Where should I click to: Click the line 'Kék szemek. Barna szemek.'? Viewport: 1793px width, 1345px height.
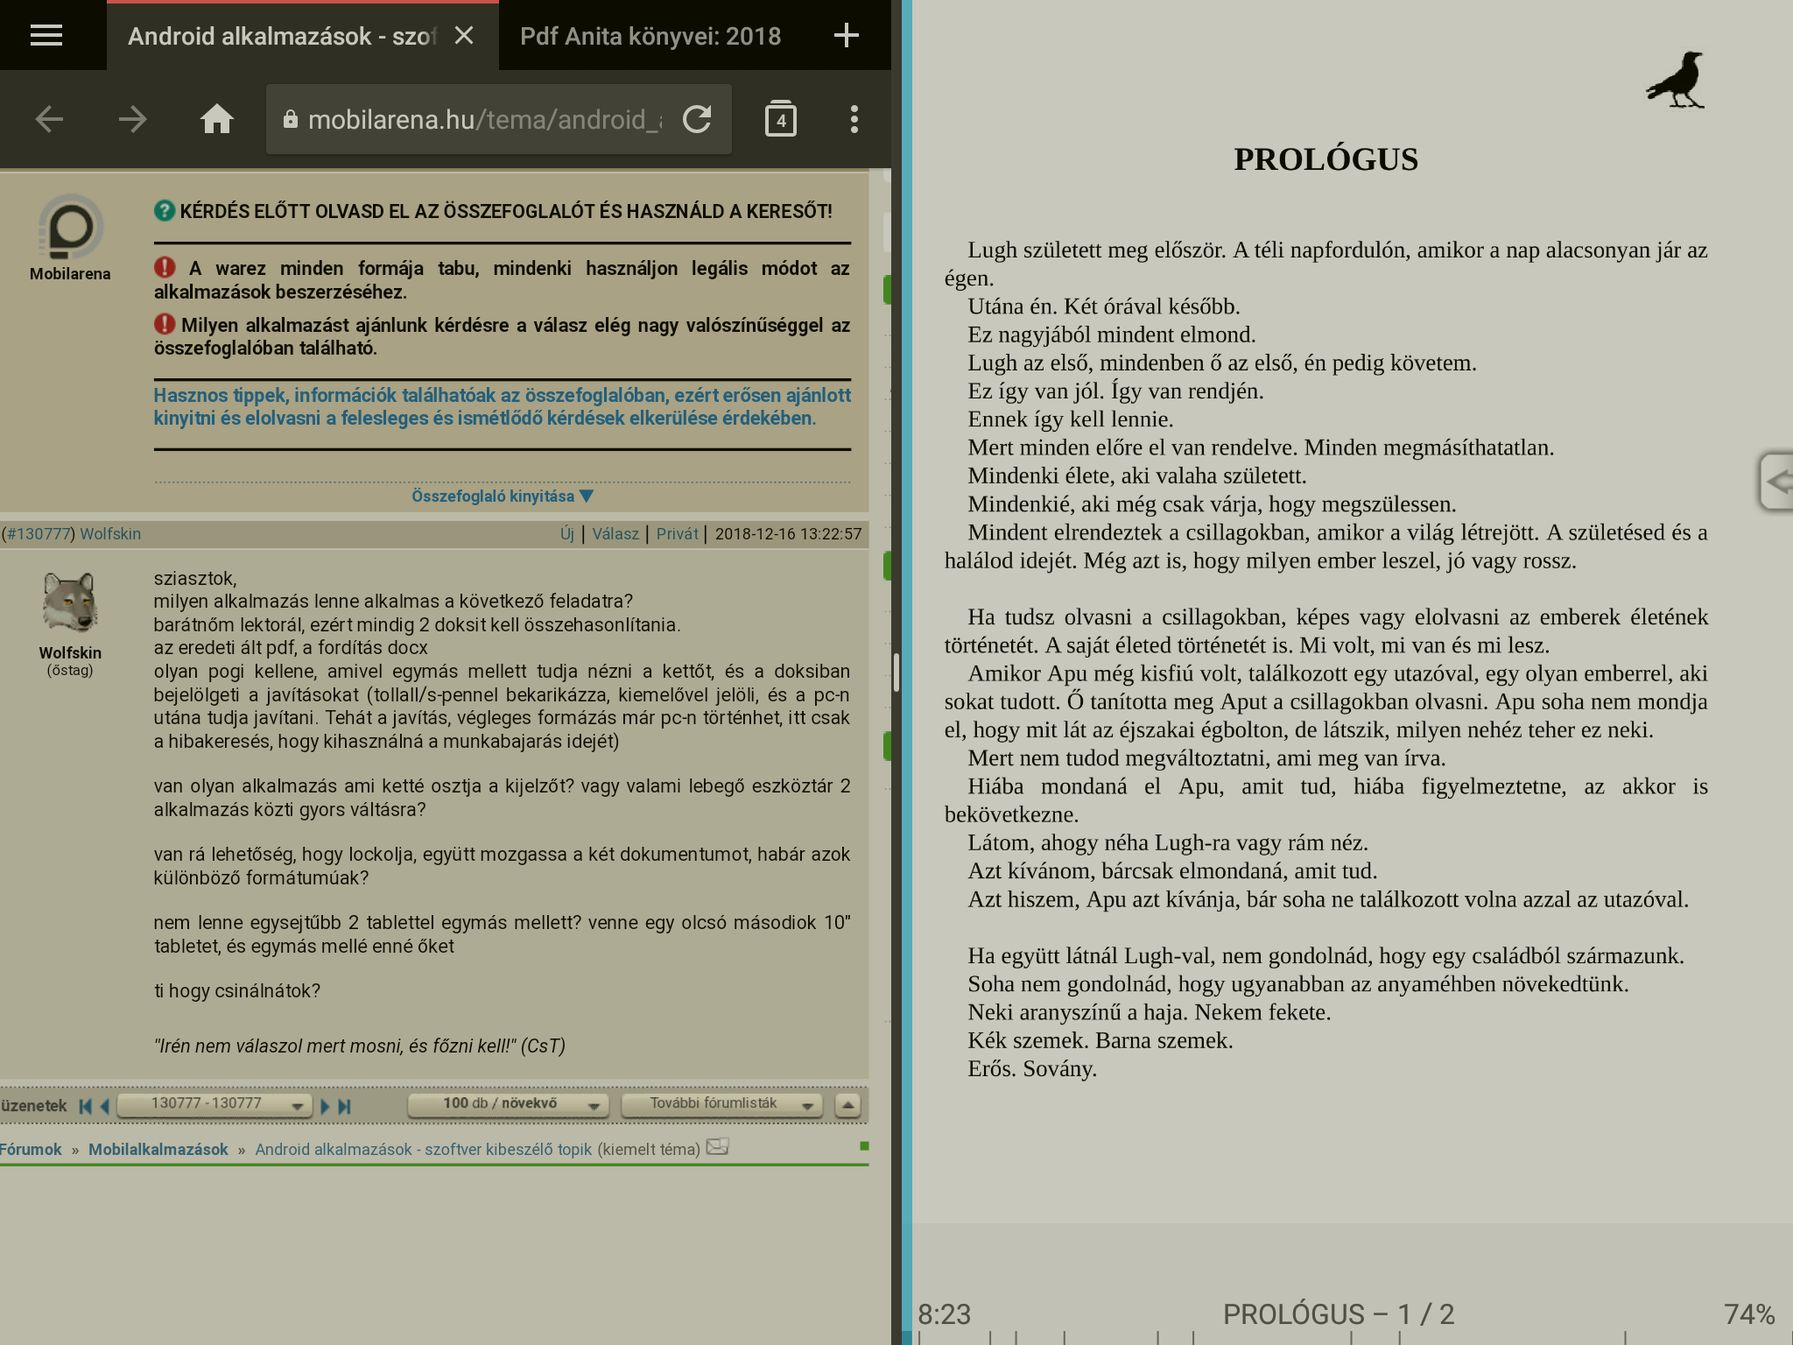[x=1100, y=1040]
